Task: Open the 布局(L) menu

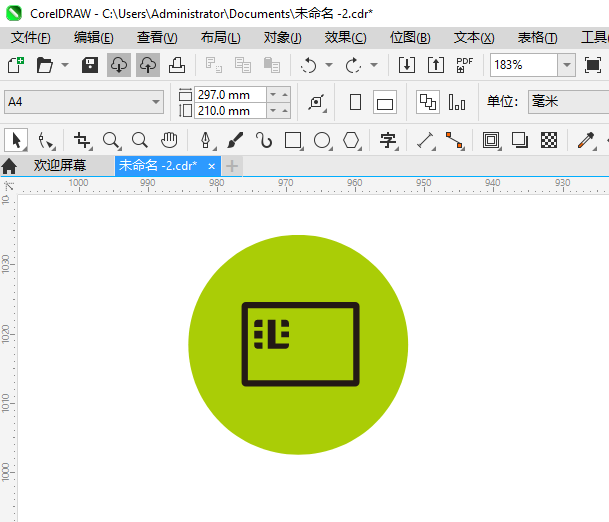Action: [221, 38]
